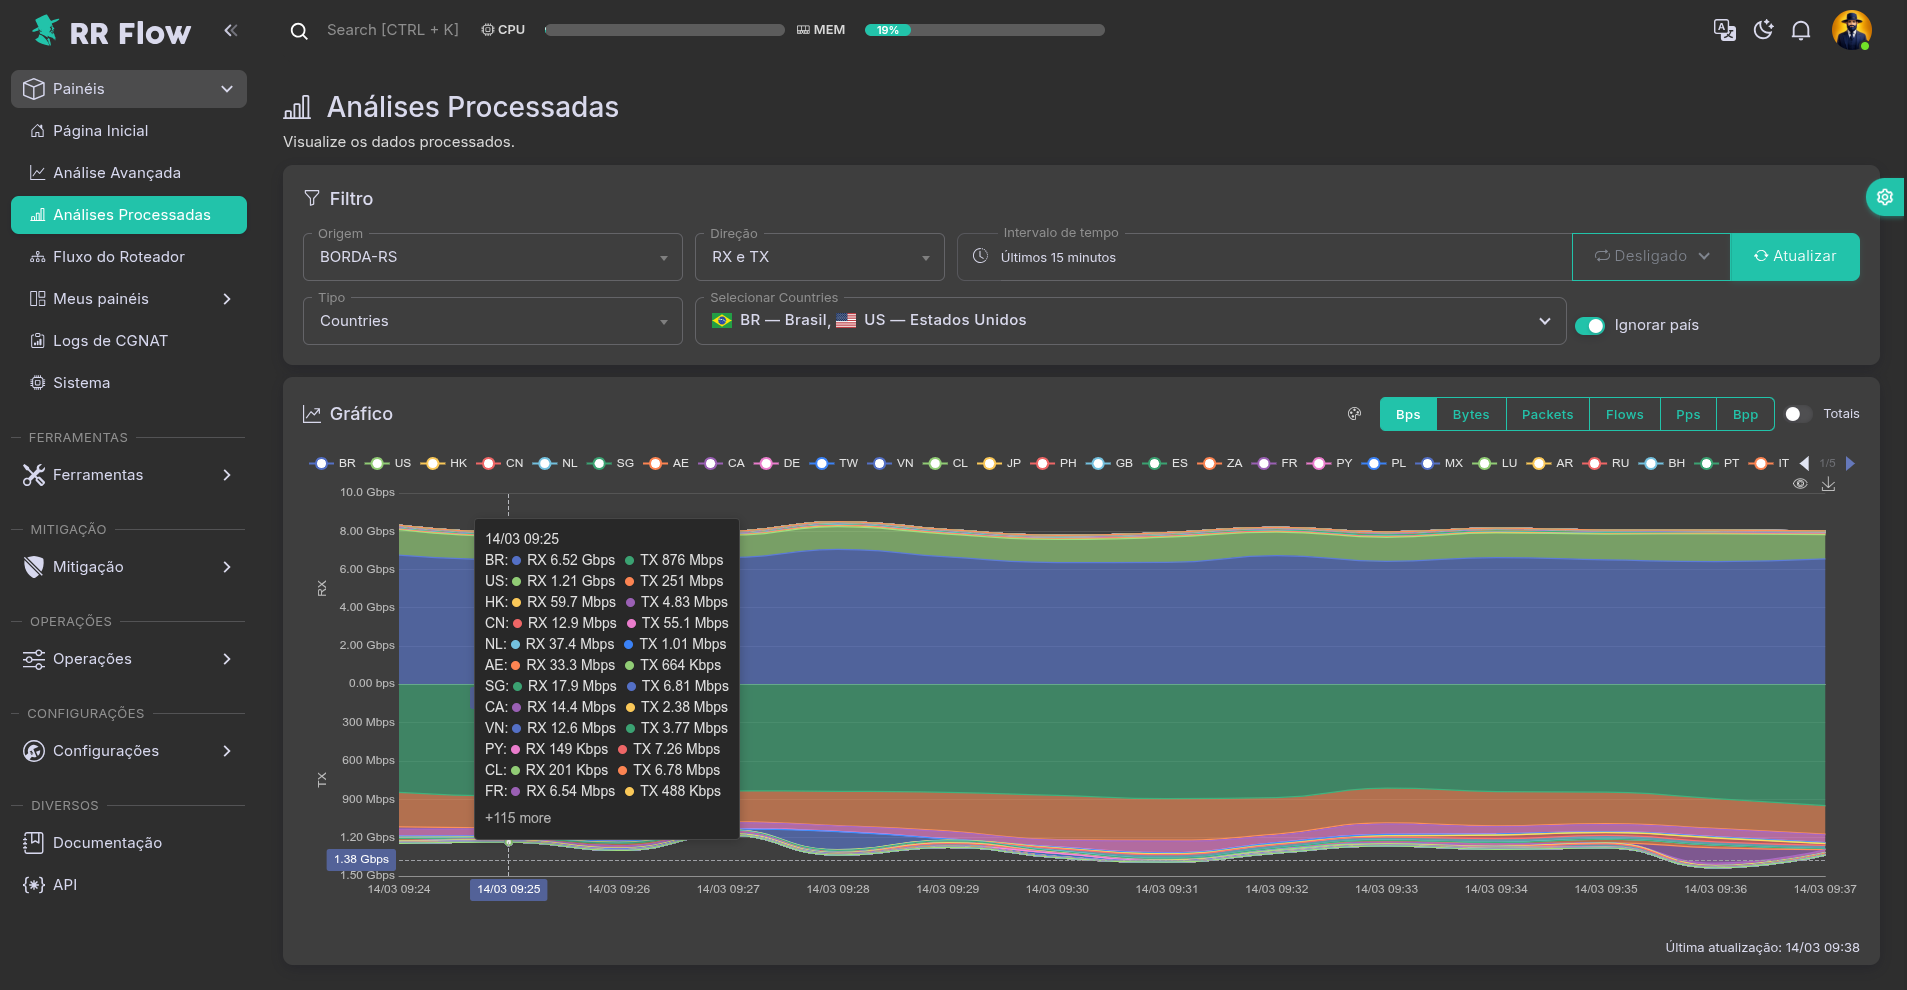The height and width of the screenshot is (990, 1907).
Task: Click the Atualizar button
Action: point(1794,257)
